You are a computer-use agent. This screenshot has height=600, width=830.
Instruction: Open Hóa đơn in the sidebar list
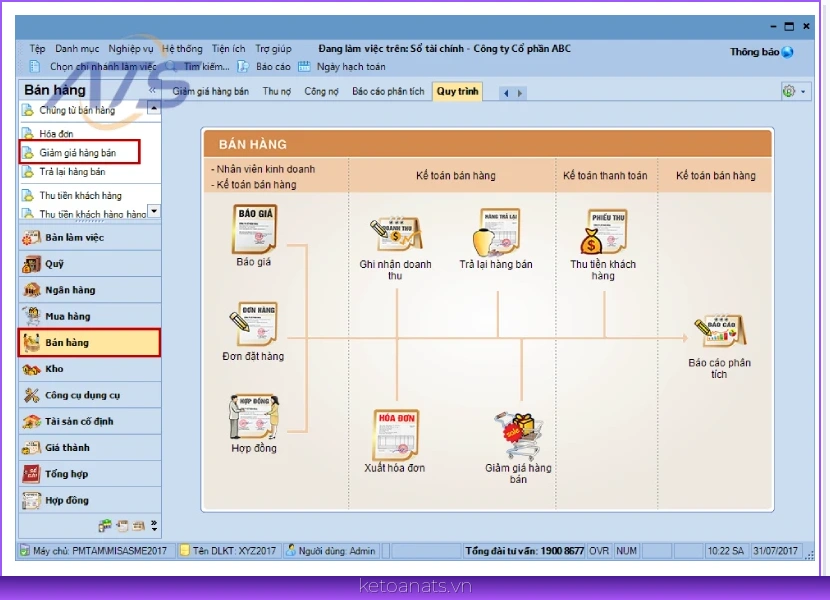click(x=56, y=133)
